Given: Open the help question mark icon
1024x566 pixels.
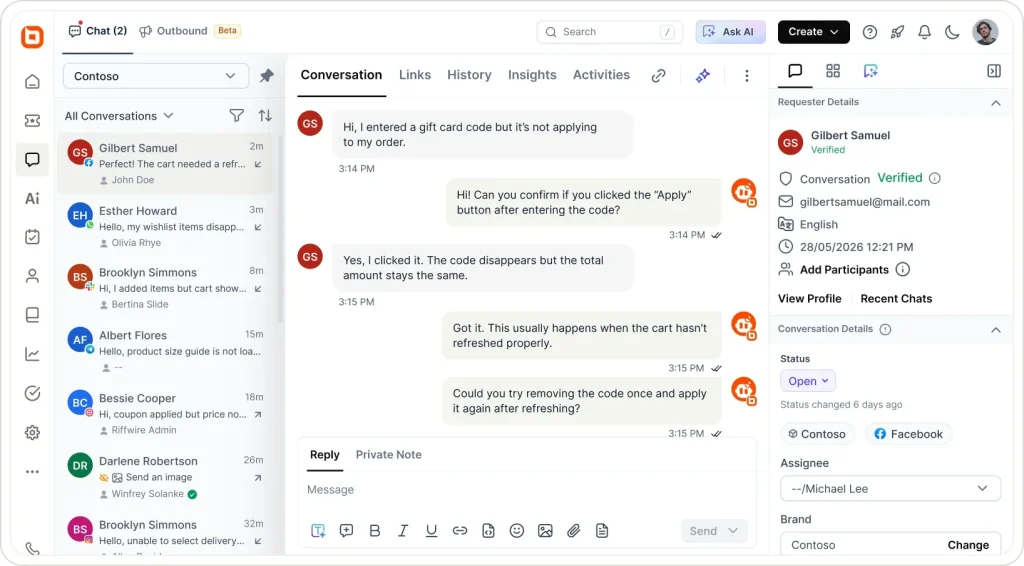Looking at the screenshot, I should pyautogui.click(x=869, y=32).
